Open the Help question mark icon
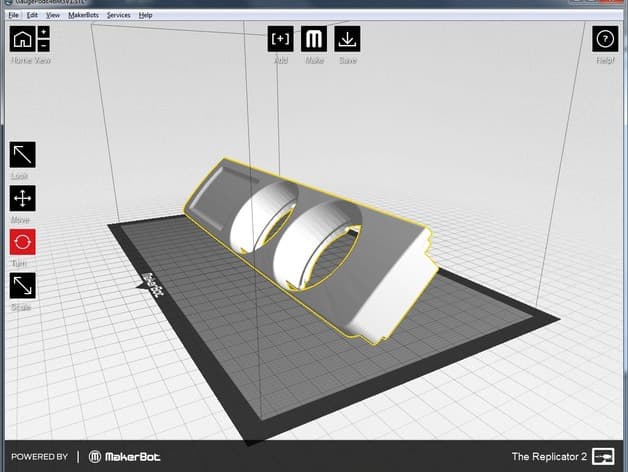 pos(605,39)
